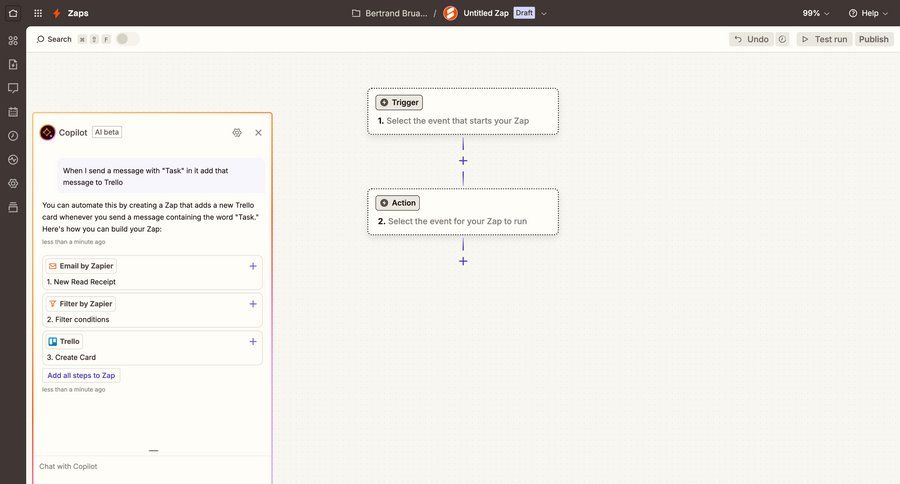
Task: Click the Draft status badge
Action: click(x=524, y=13)
